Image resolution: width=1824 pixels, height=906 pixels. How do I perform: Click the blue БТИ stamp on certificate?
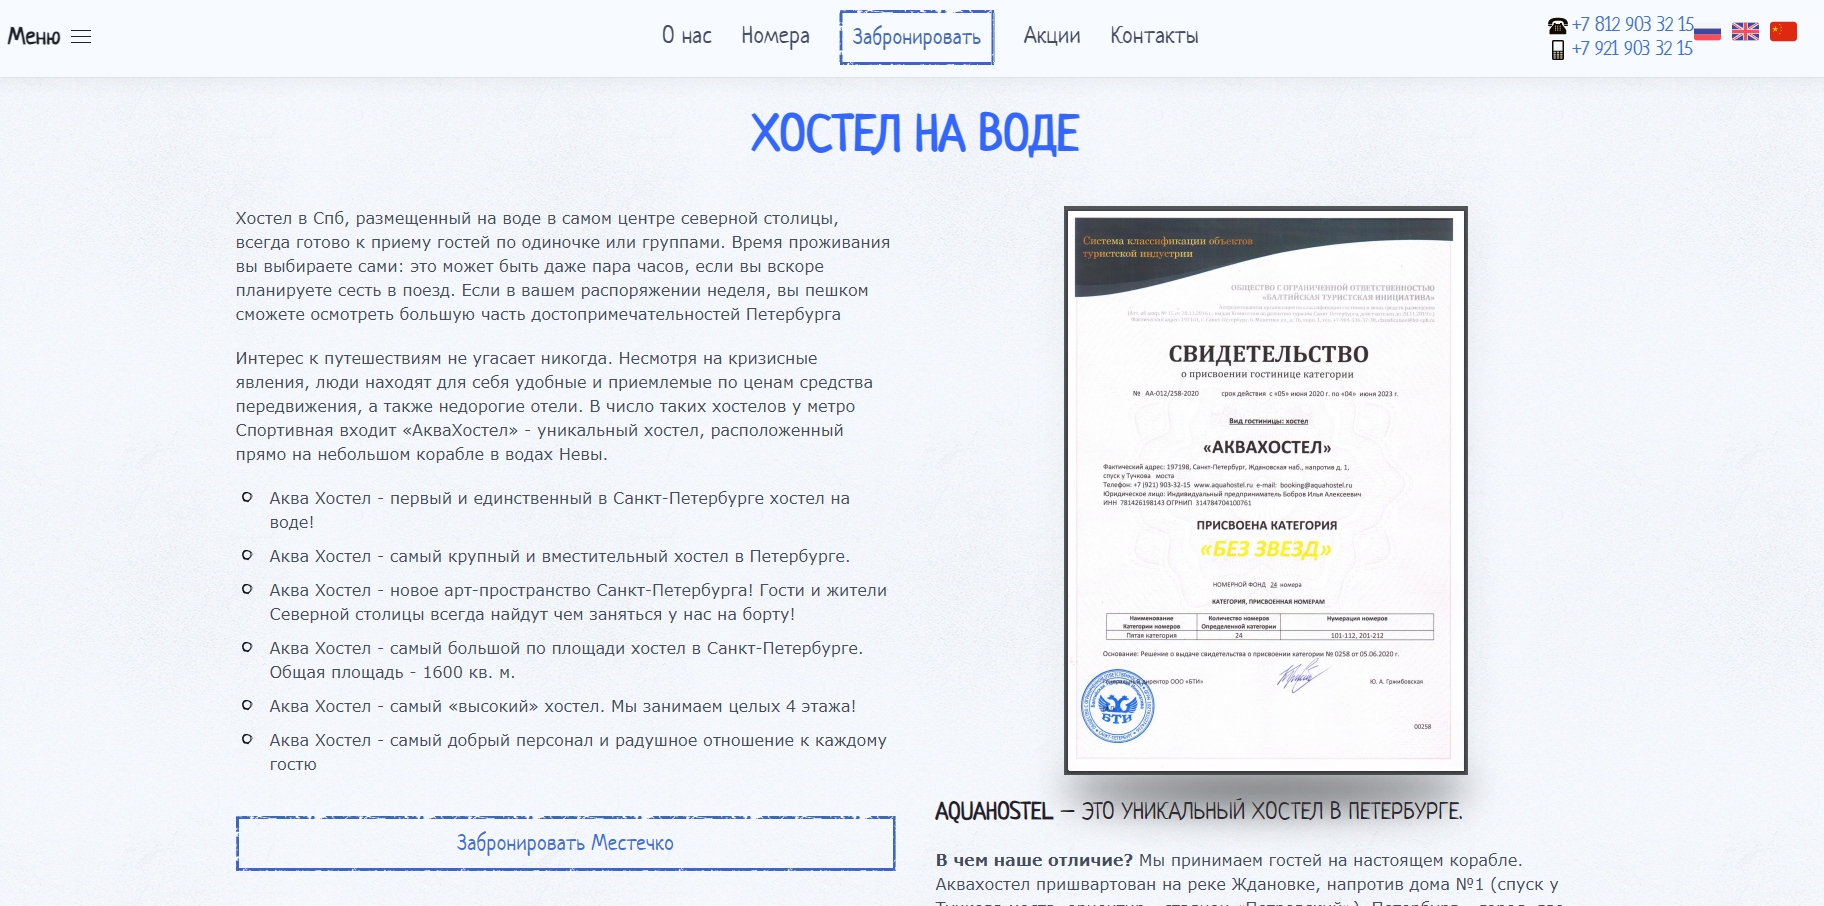[x=1118, y=706]
